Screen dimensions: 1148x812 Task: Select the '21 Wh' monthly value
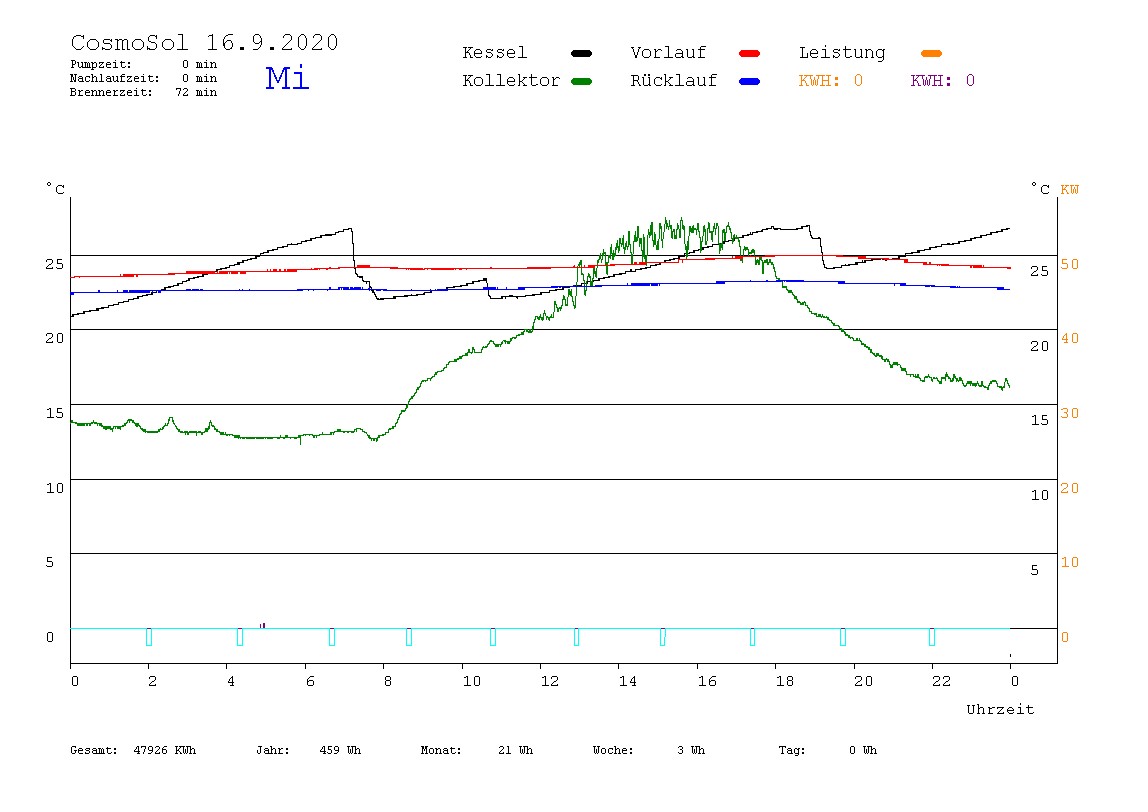click(515, 750)
